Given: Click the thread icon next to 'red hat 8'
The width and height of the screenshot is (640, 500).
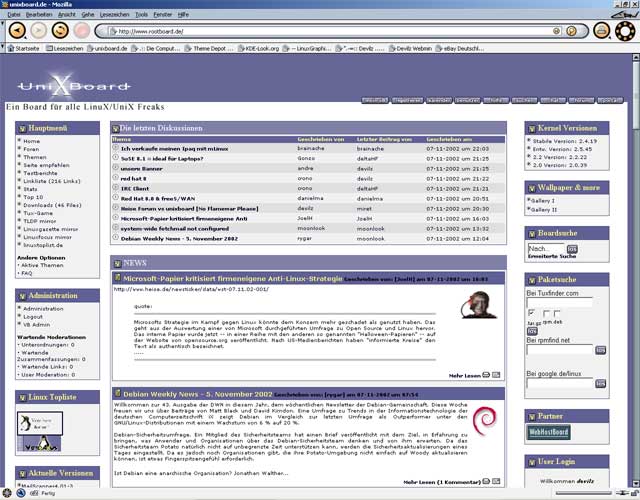Looking at the screenshot, I should coord(116,178).
